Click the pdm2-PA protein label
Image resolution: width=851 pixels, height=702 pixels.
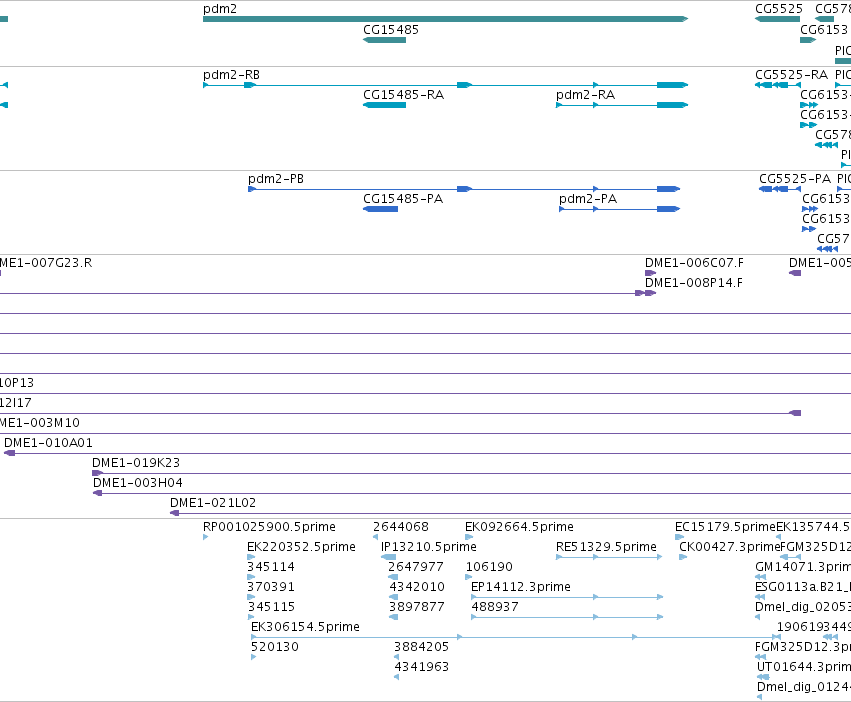(x=588, y=199)
